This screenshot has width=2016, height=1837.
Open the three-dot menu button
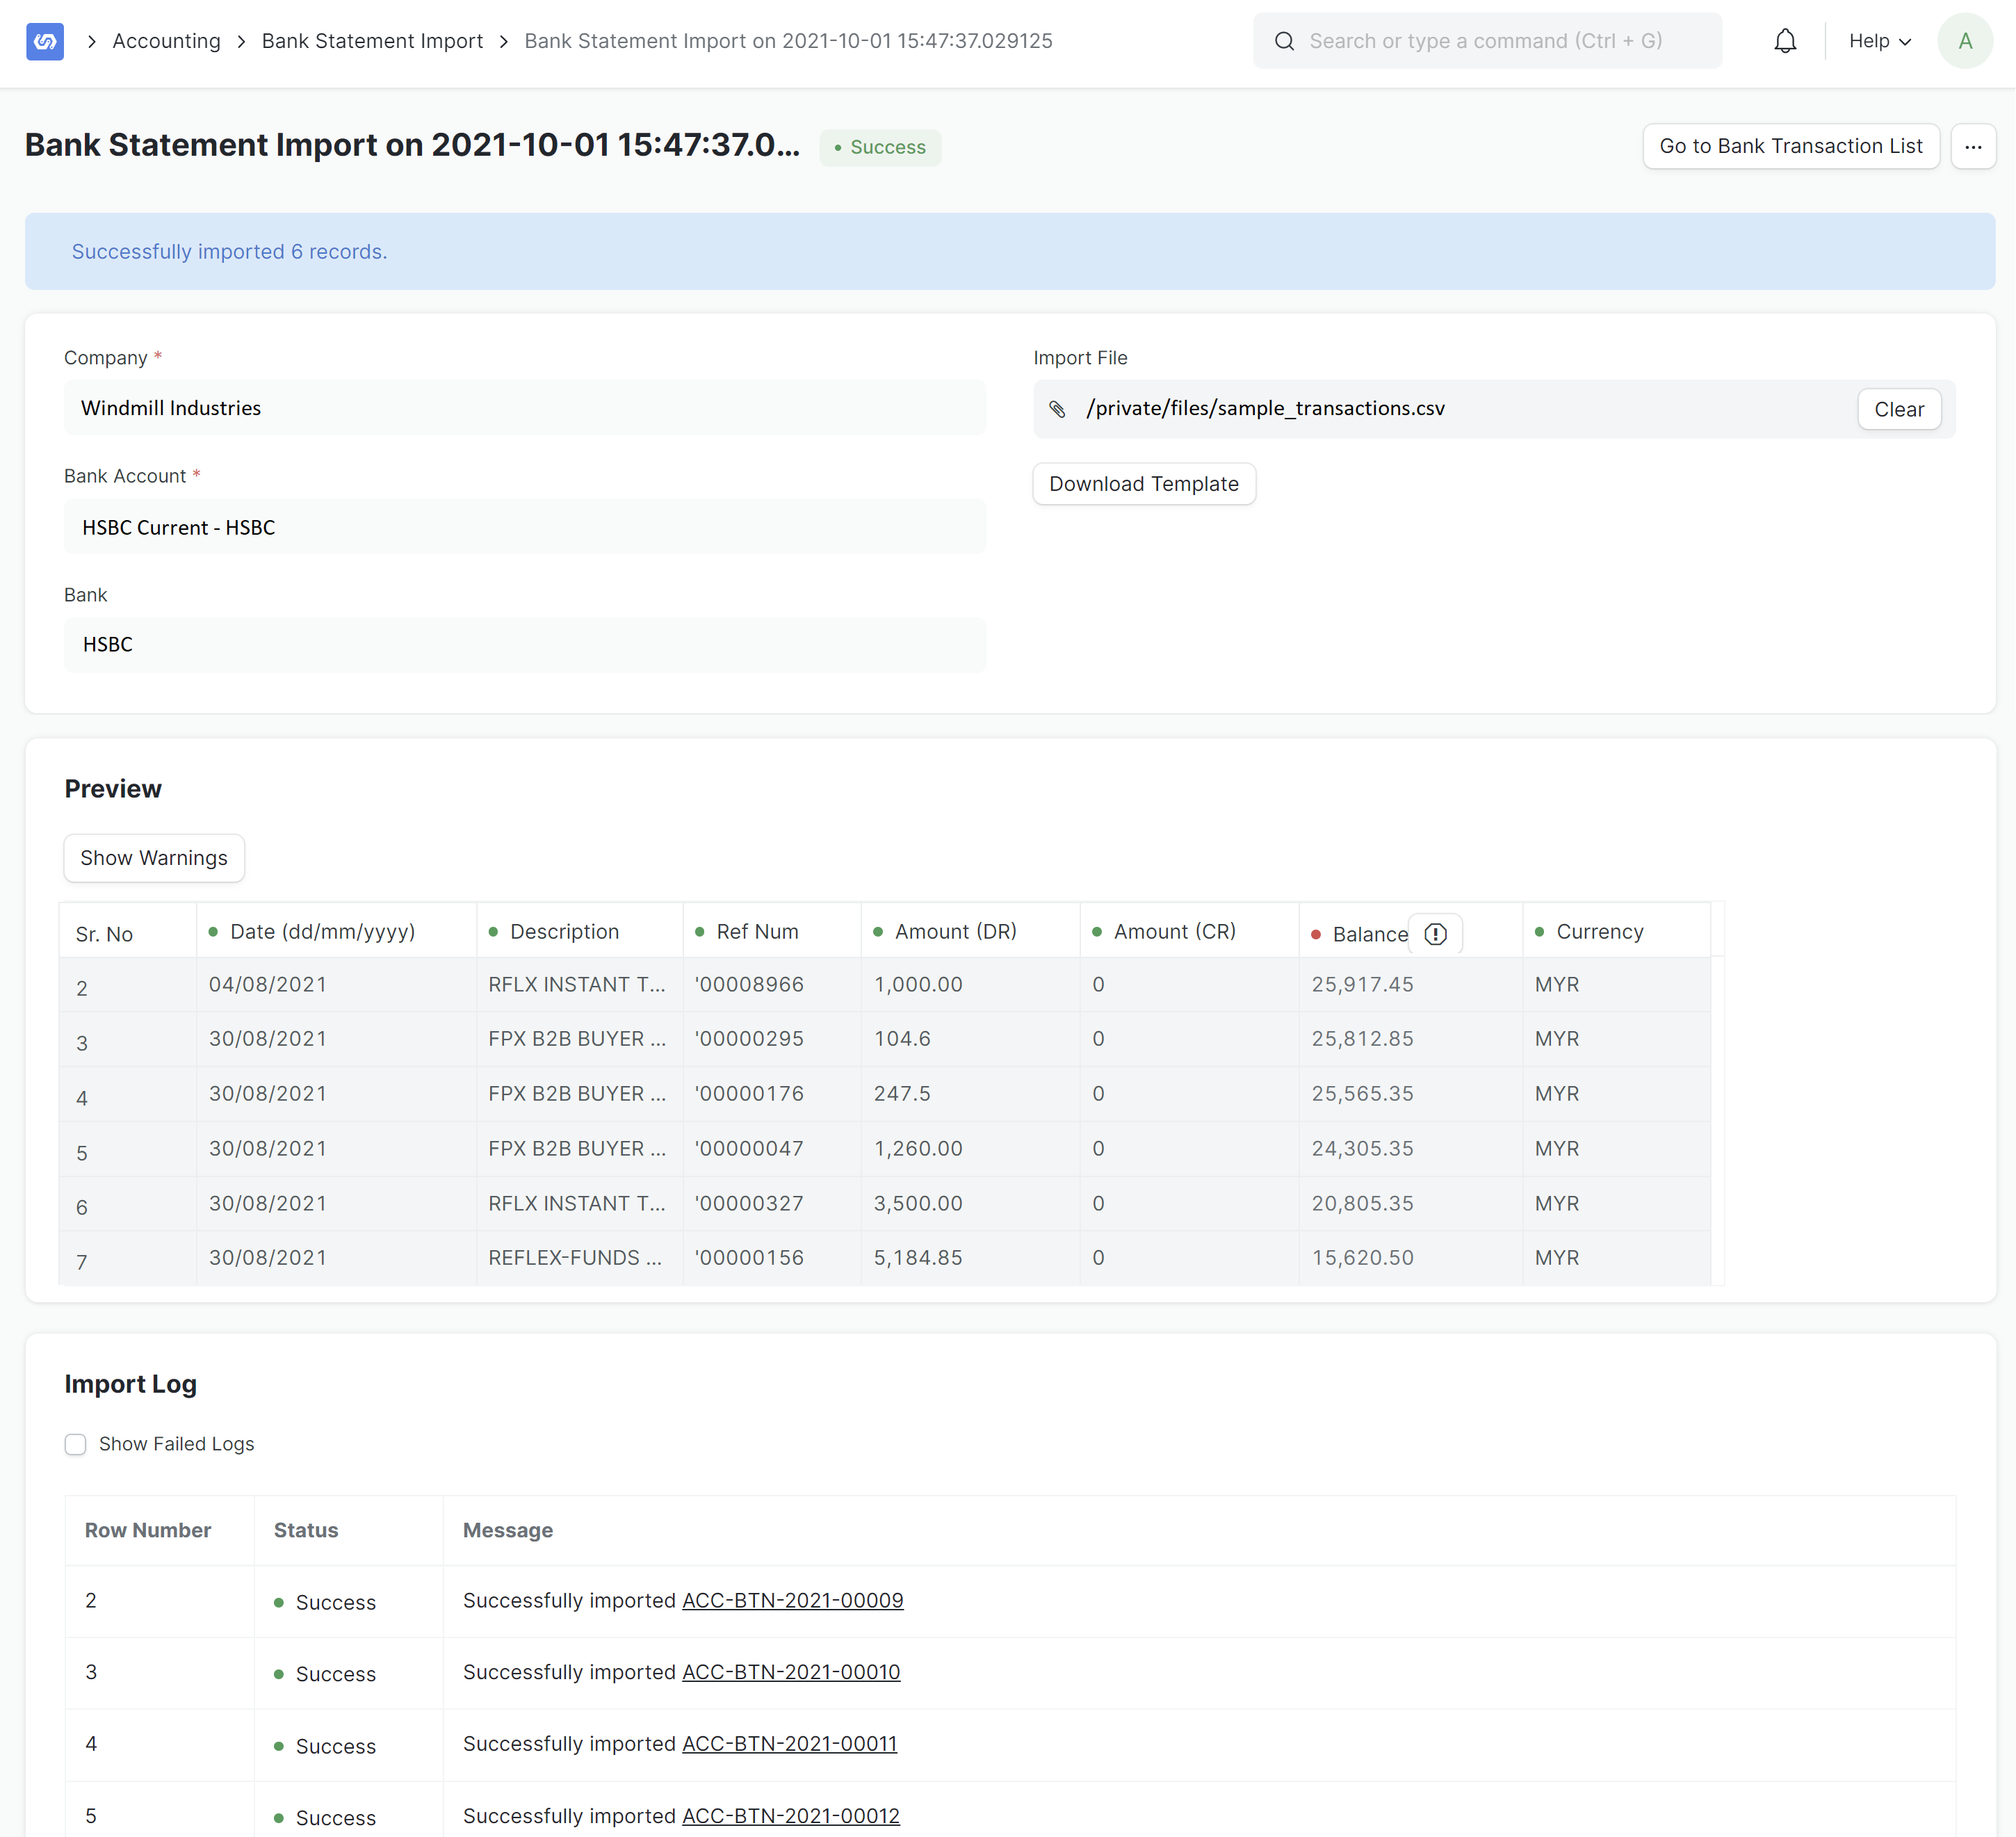[1973, 147]
